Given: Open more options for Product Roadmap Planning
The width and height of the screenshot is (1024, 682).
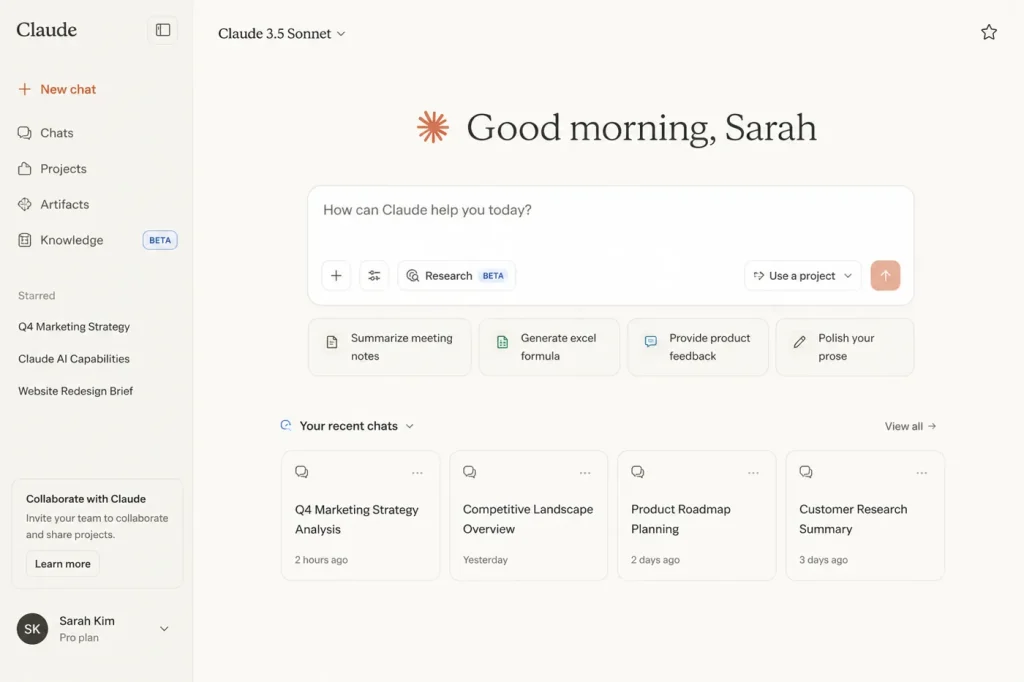Looking at the screenshot, I should coord(754,473).
